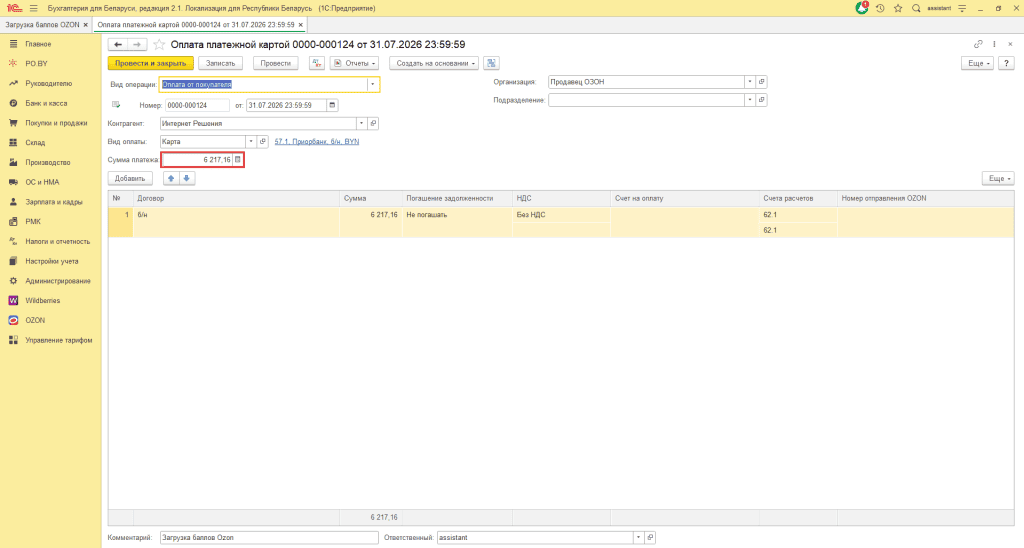The height and width of the screenshot is (548, 1024).
Task: Expand Подразделение dropdown arrow
Action: click(750, 100)
